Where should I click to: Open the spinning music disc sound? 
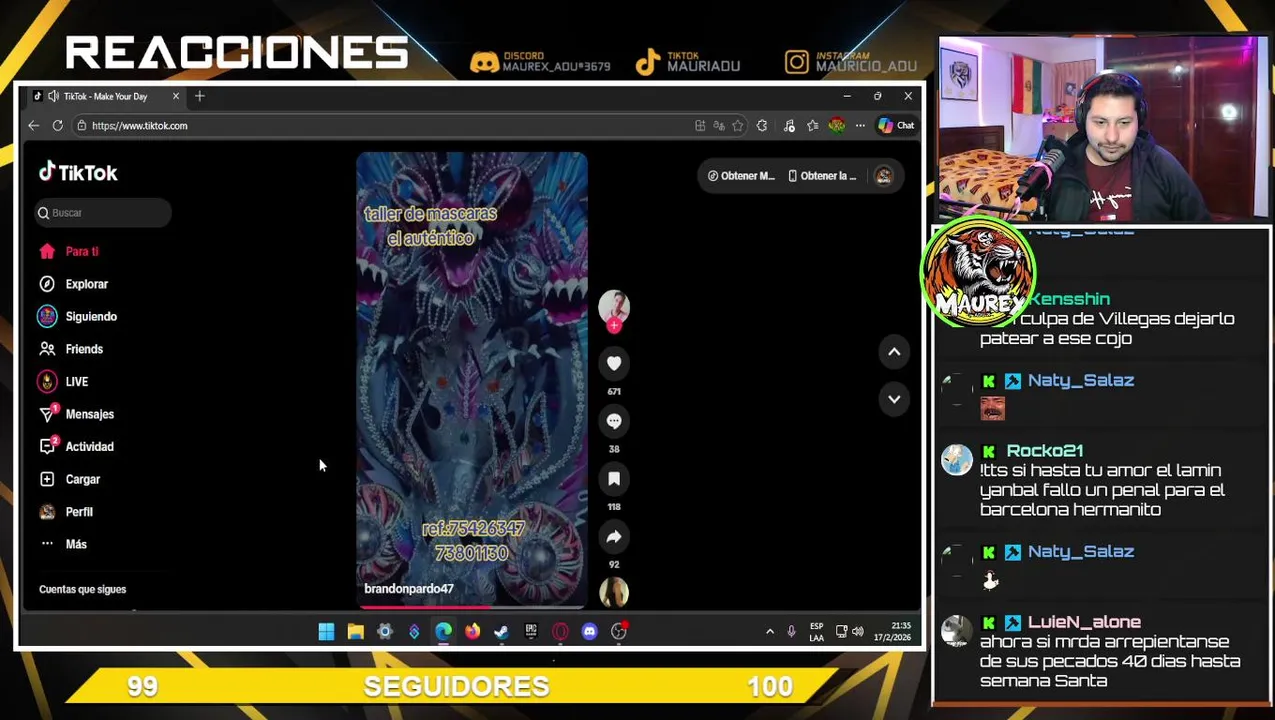pos(614,592)
